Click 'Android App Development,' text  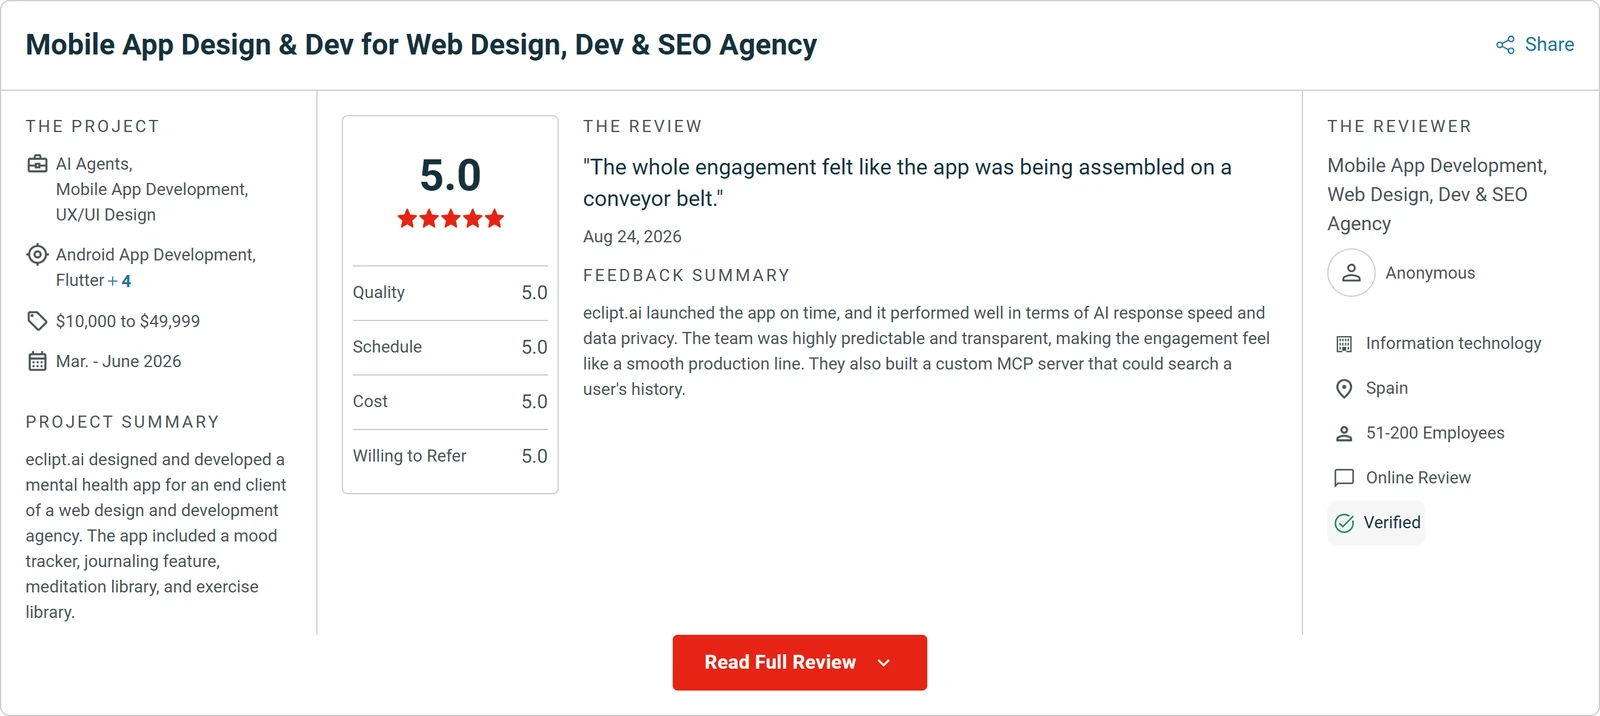[156, 255]
